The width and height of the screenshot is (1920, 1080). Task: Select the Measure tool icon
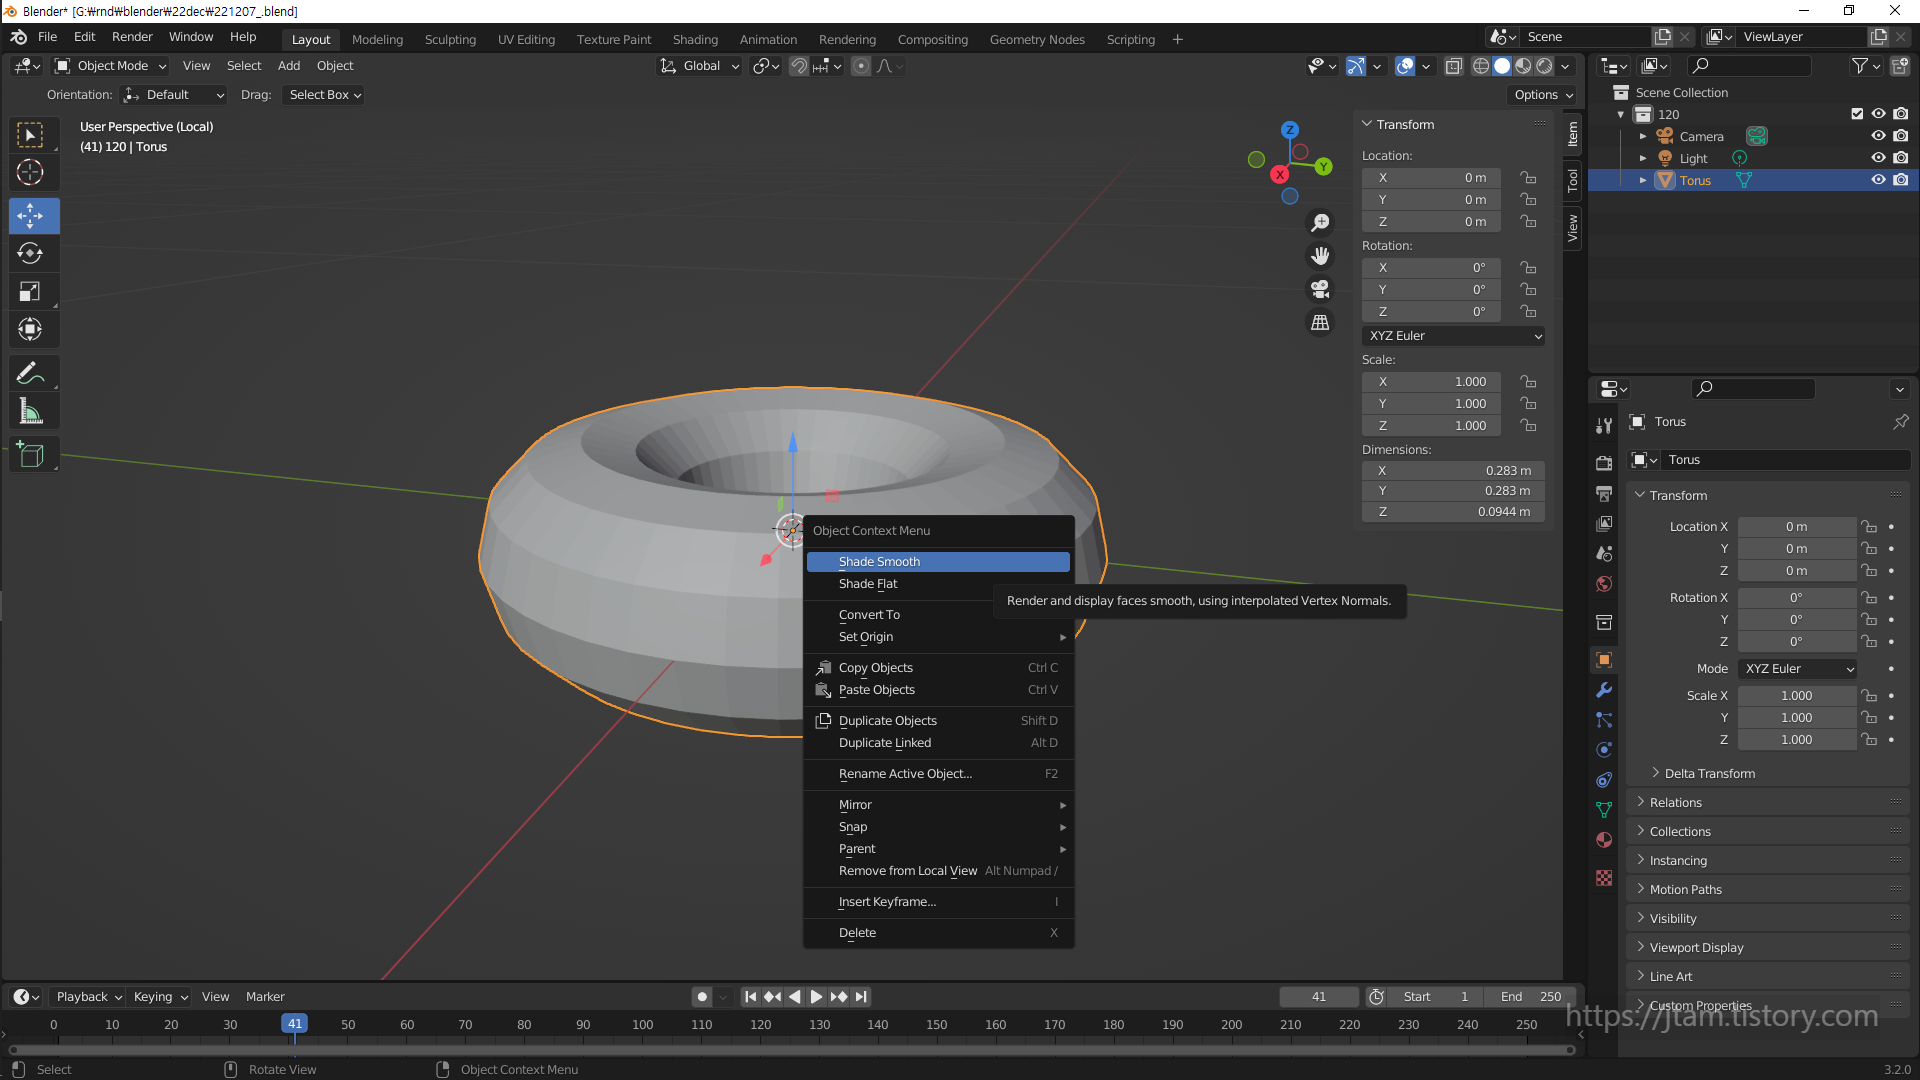[x=30, y=412]
